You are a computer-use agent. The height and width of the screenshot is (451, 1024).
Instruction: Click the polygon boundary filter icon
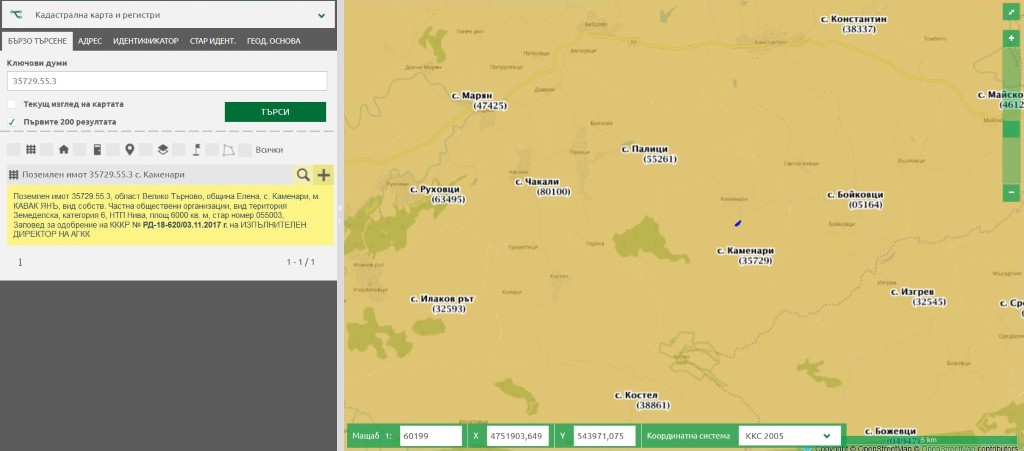tap(228, 150)
